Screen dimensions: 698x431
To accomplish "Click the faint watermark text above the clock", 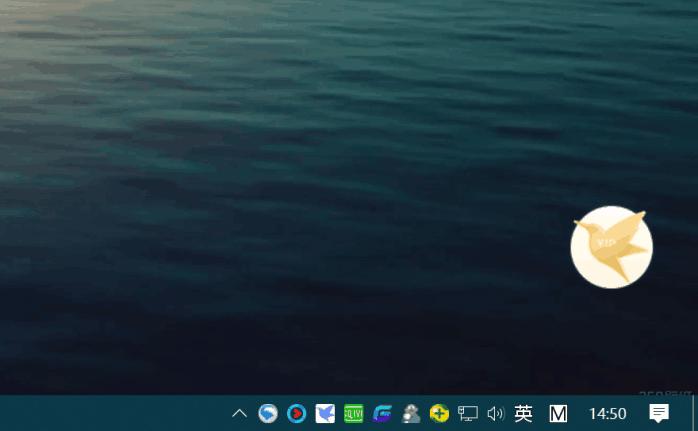I will [x=666, y=391].
